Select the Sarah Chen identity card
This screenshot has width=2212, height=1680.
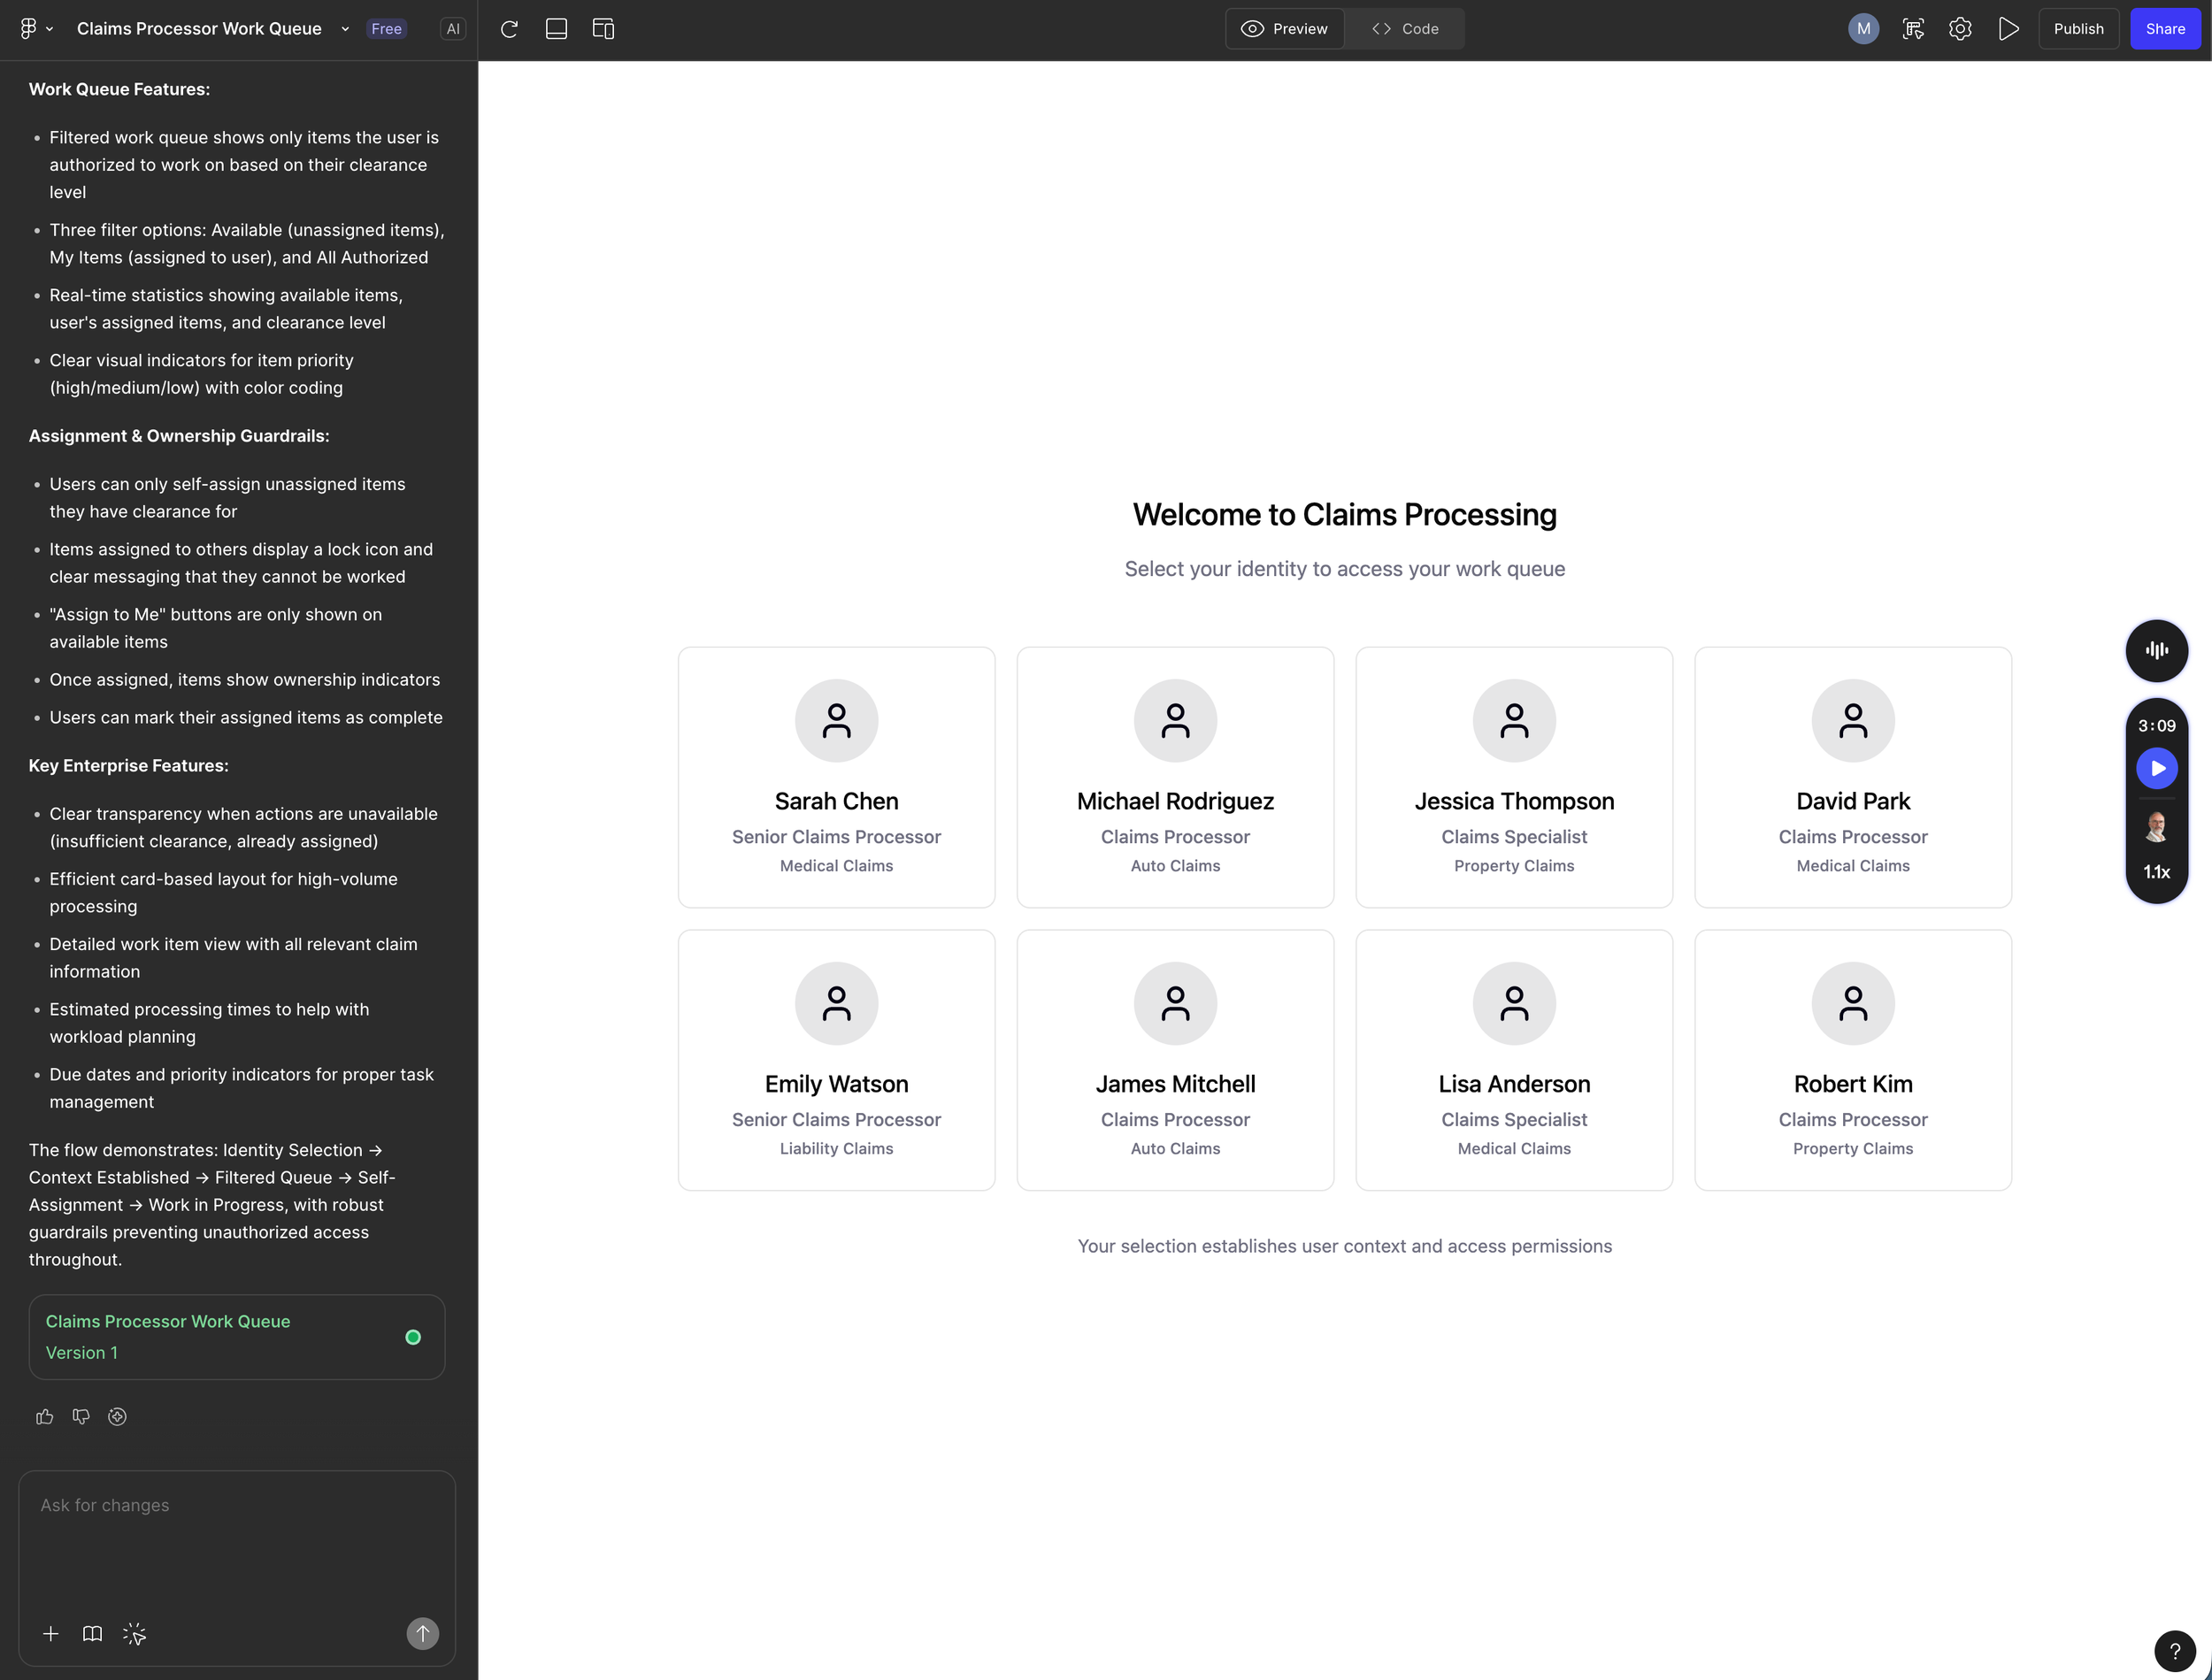pos(836,777)
